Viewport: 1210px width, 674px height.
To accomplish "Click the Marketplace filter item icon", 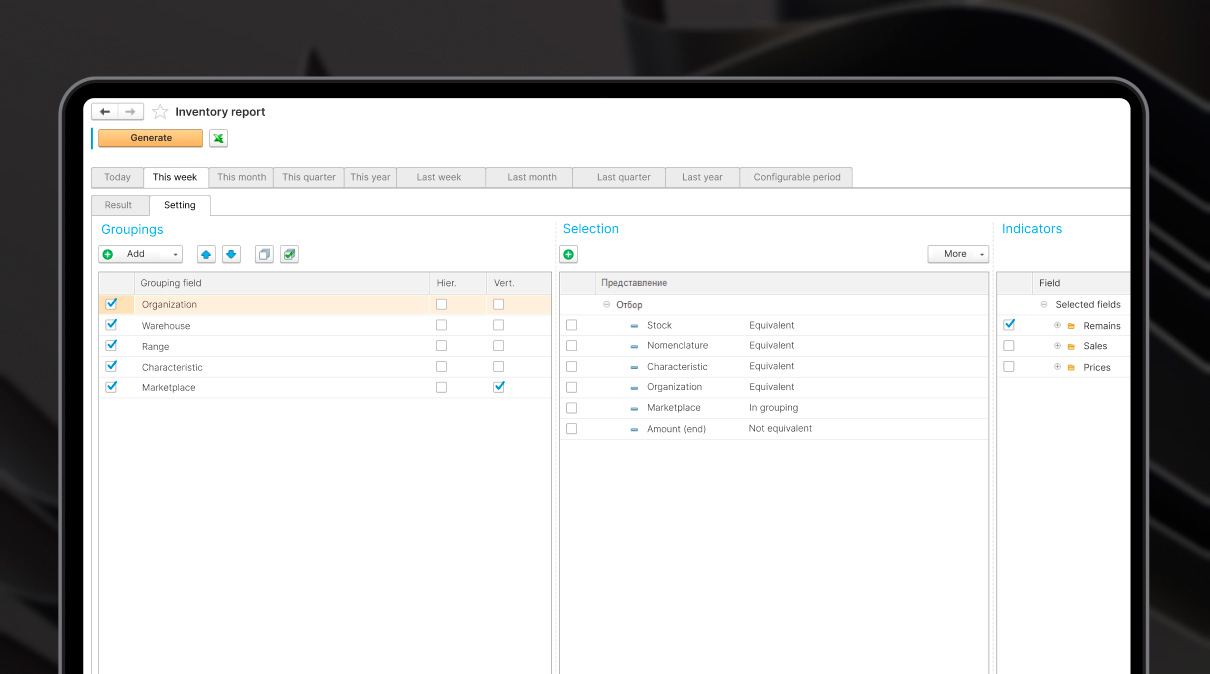I will [x=634, y=408].
